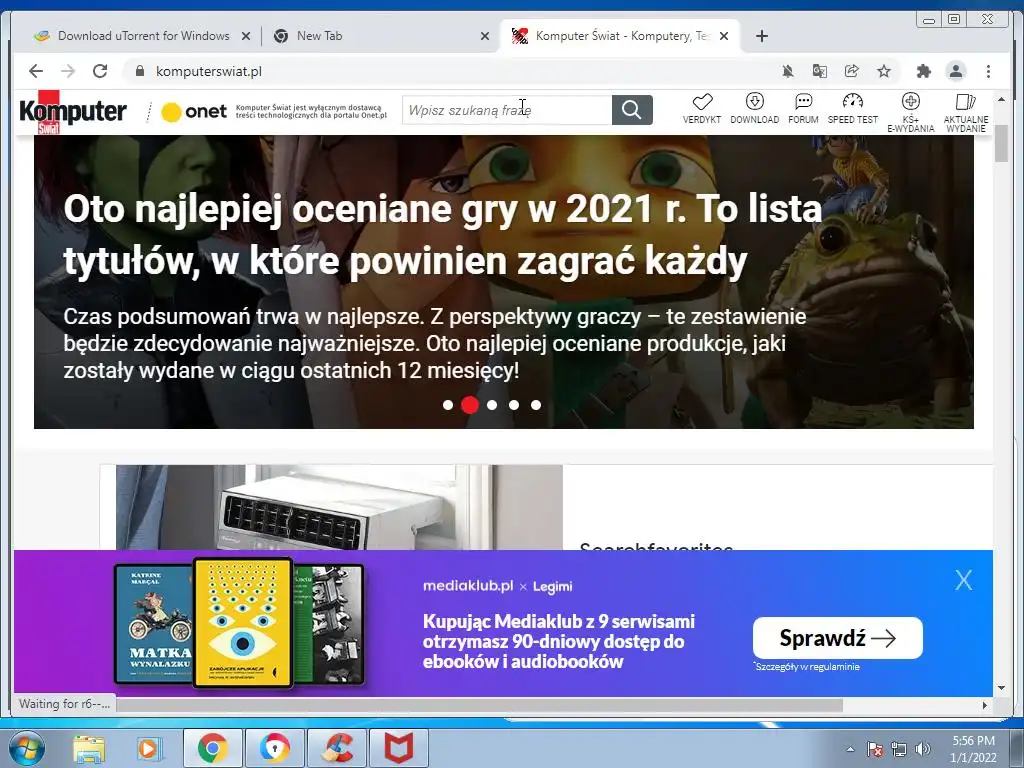The height and width of the screenshot is (768, 1024).
Task: Show hidden system tray icons
Action: (x=850, y=749)
